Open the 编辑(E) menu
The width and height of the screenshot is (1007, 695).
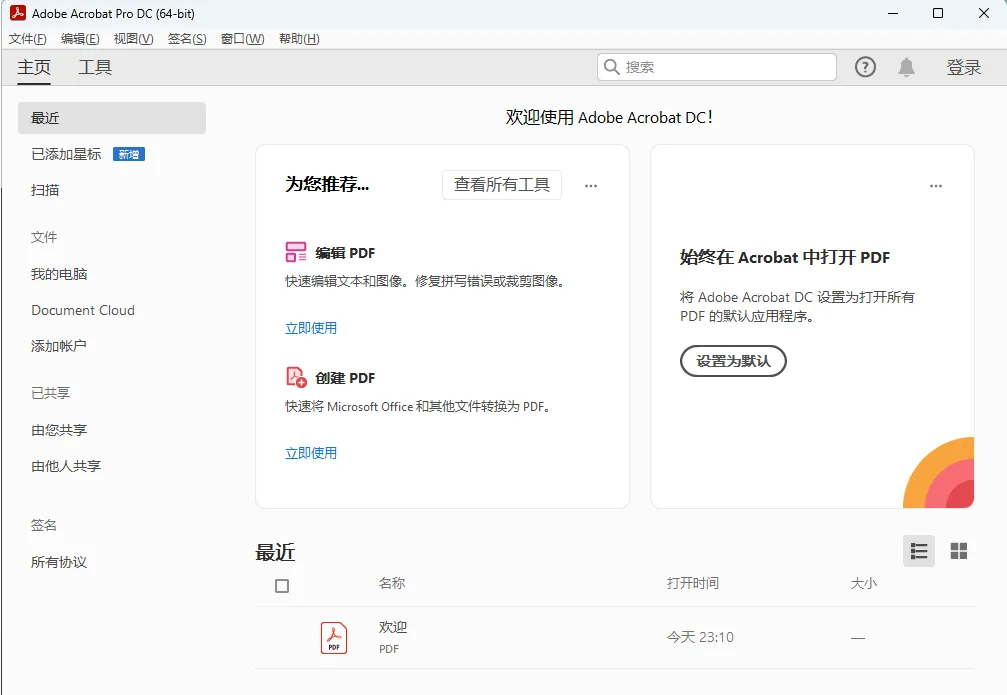tap(80, 39)
